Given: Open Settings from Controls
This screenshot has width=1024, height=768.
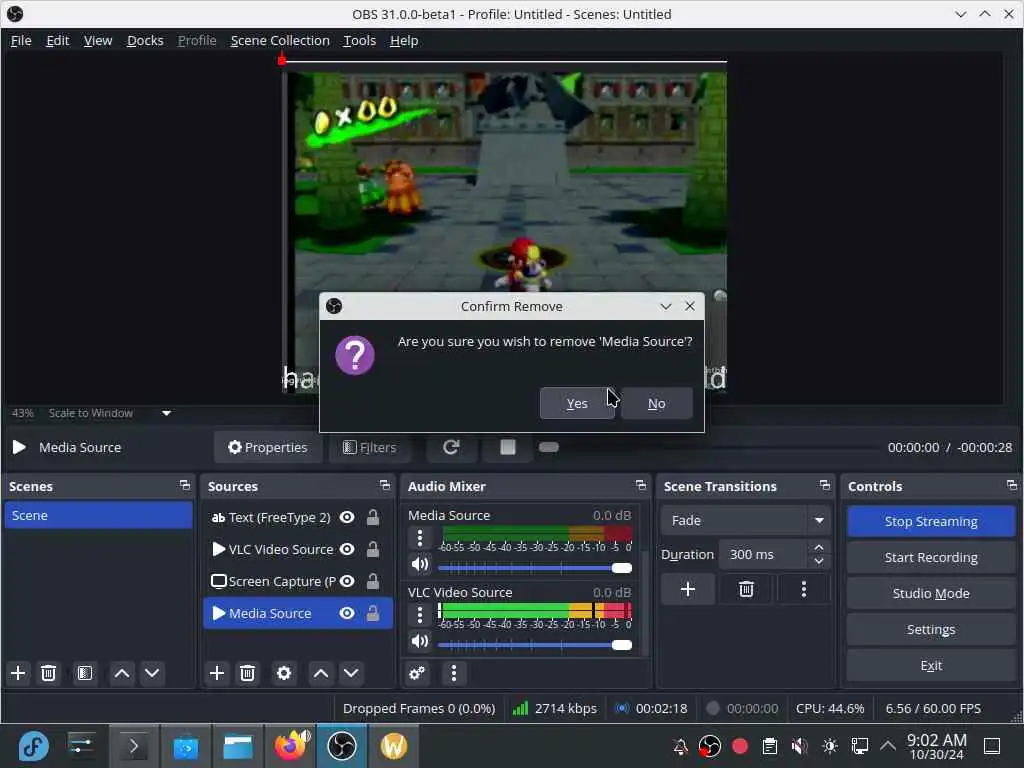Looking at the screenshot, I should click(x=931, y=629).
